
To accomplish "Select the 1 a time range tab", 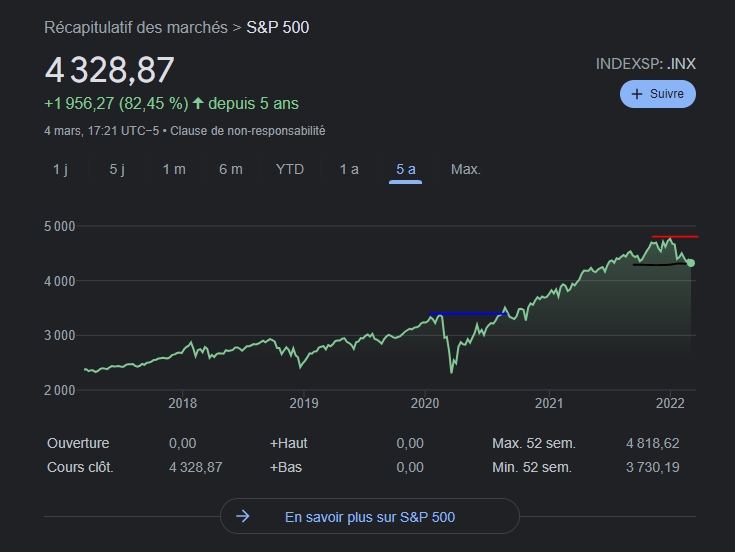I will coord(349,169).
